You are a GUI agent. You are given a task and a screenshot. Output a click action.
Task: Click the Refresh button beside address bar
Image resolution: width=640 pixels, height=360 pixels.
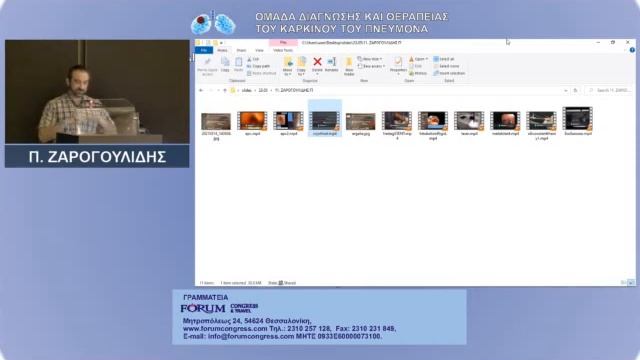pyautogui.click(x=576, y=90)
